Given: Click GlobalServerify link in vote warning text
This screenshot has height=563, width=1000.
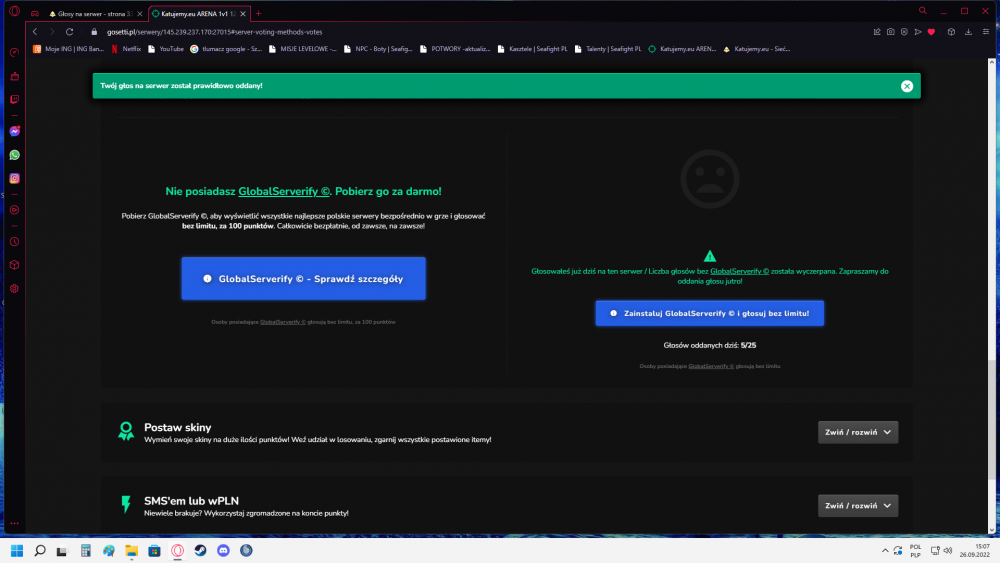Looking at the screenshot, I should click(739, 272).
